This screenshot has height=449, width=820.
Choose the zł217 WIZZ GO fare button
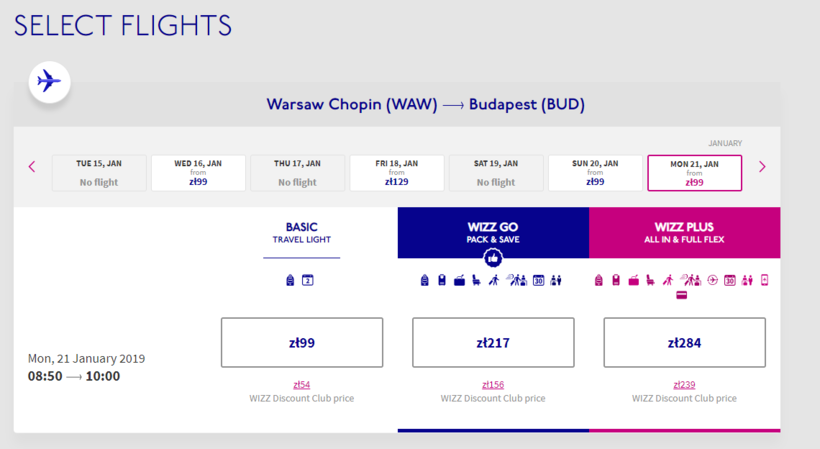pyautogui.click(x=493, y=342)
